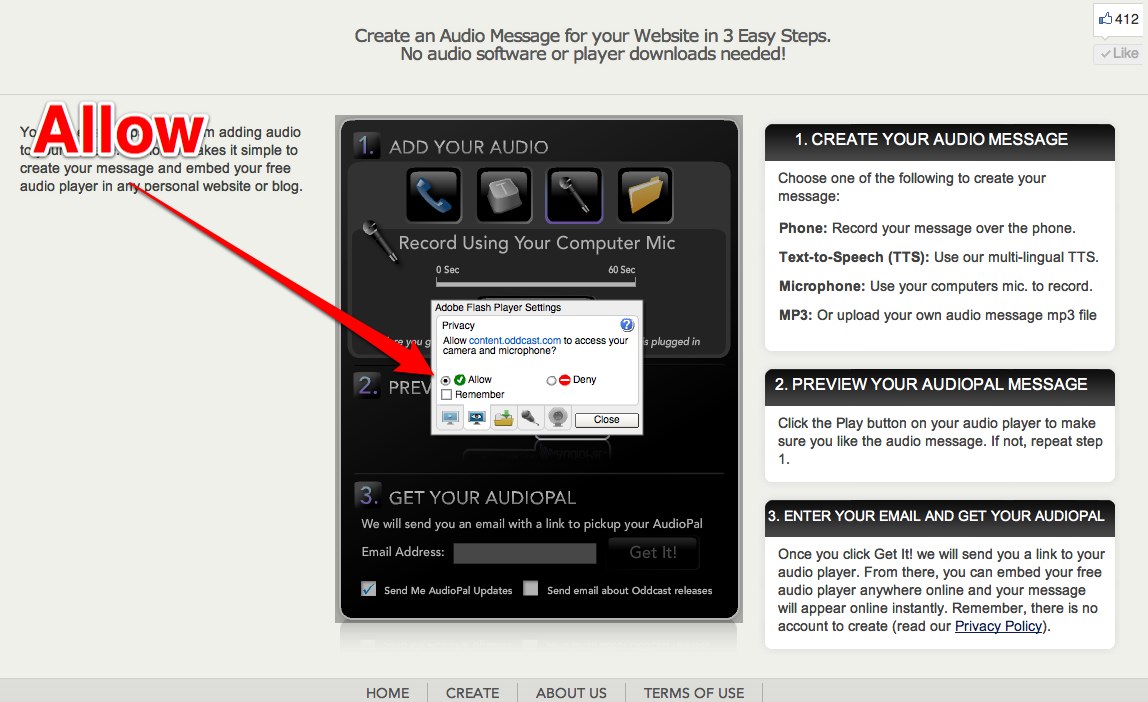Image resolution: width=1148 pixels, height=702 pixels.
Task: Open the Privacy Policy link
Action: tap(998, 626)
